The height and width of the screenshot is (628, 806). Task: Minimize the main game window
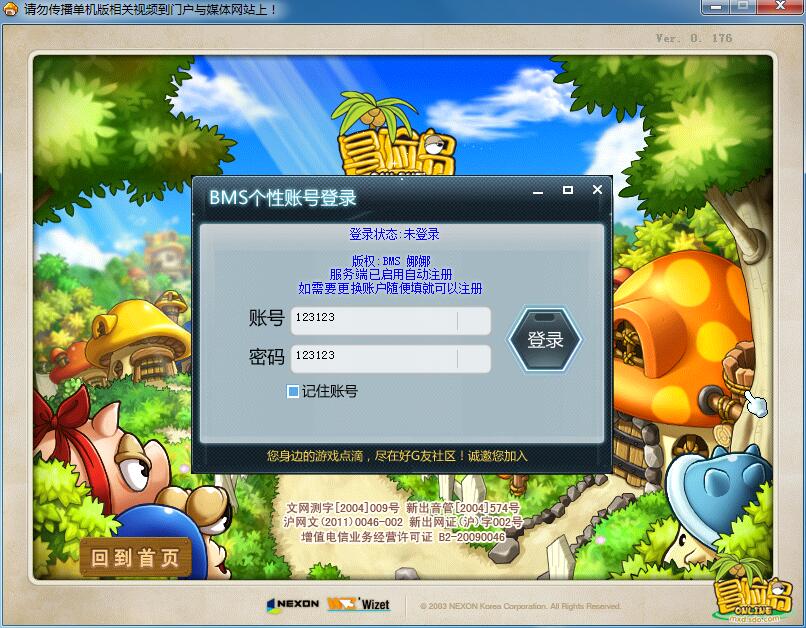[712, 8]
